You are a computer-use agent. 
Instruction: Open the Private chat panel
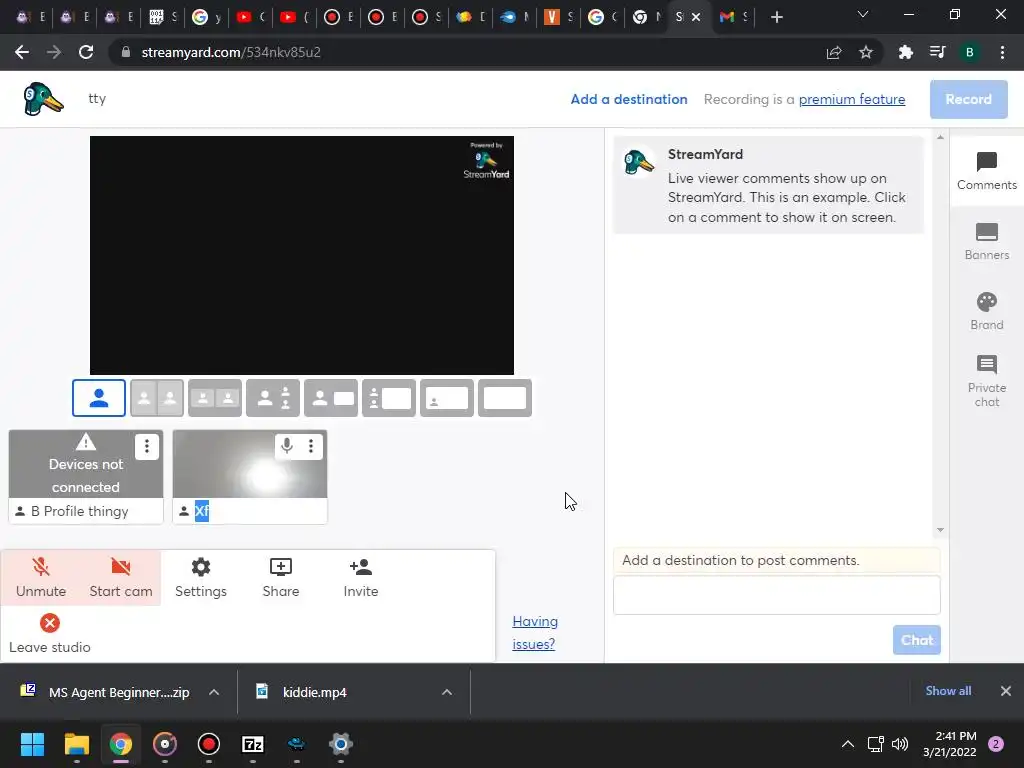pyautogui.click(x=987, y=381)
